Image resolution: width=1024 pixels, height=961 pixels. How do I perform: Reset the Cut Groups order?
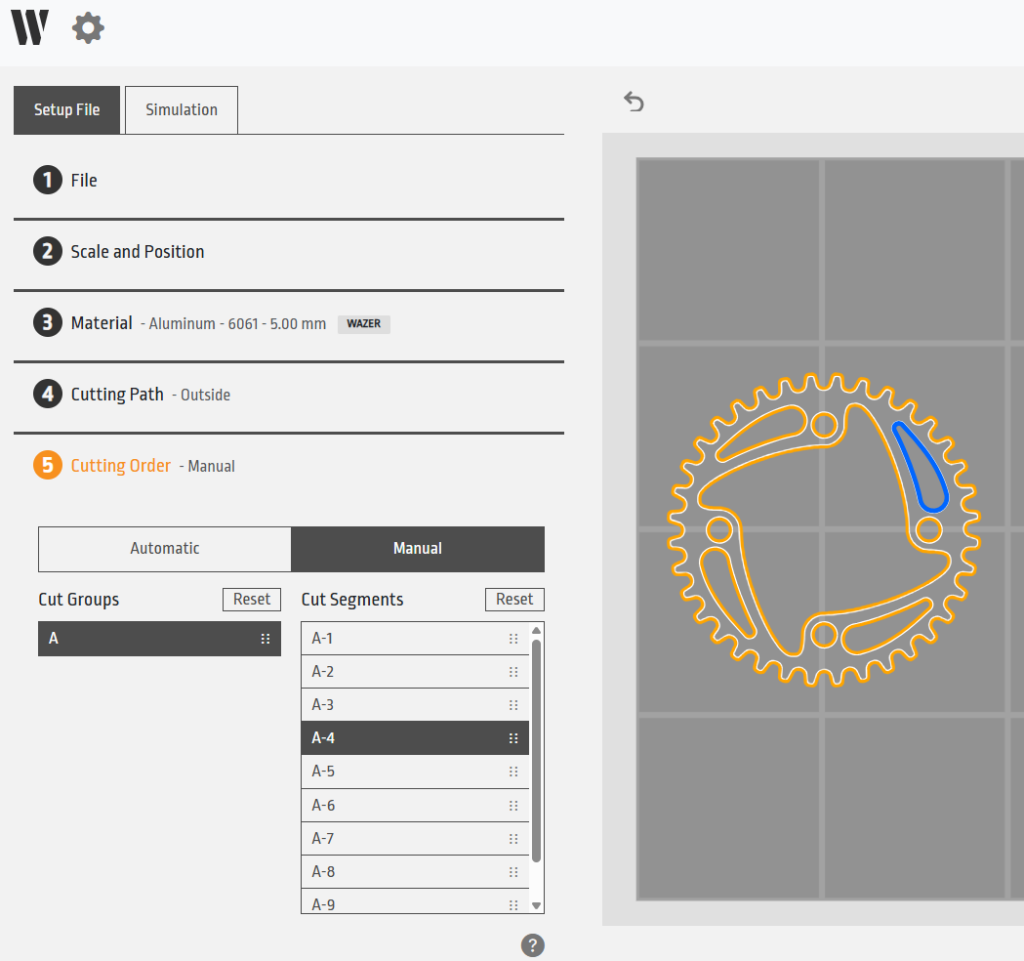(x=251, y=599)
